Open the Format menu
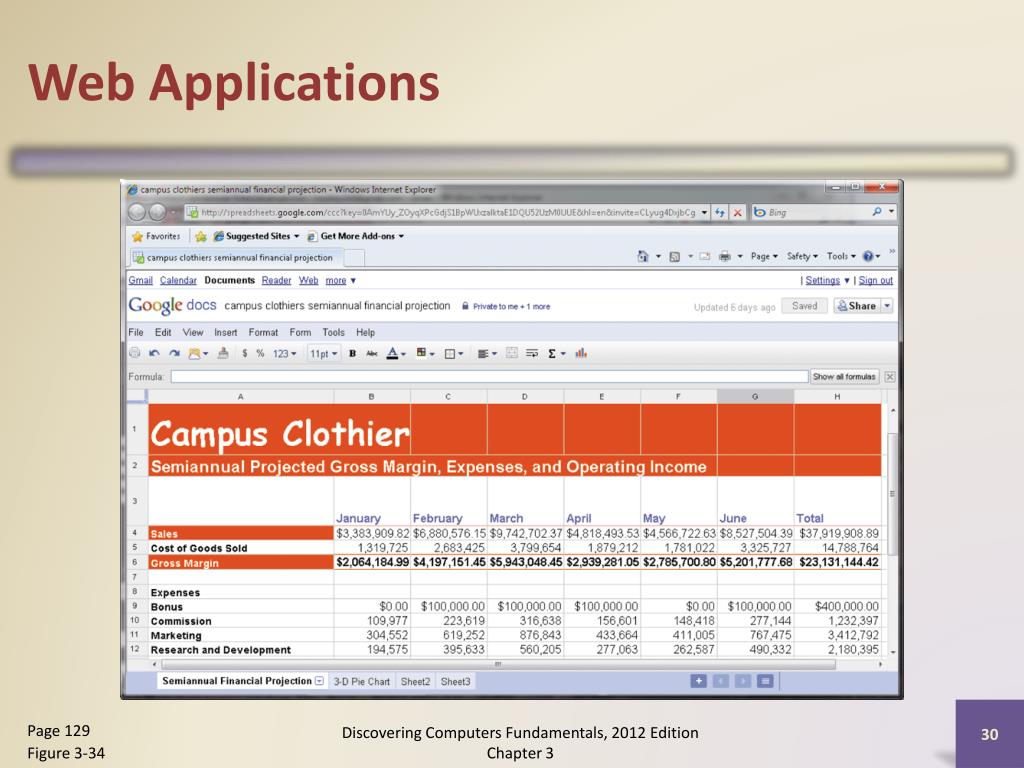The width and height of the screenshot is (1024, 768). (263, 332)
